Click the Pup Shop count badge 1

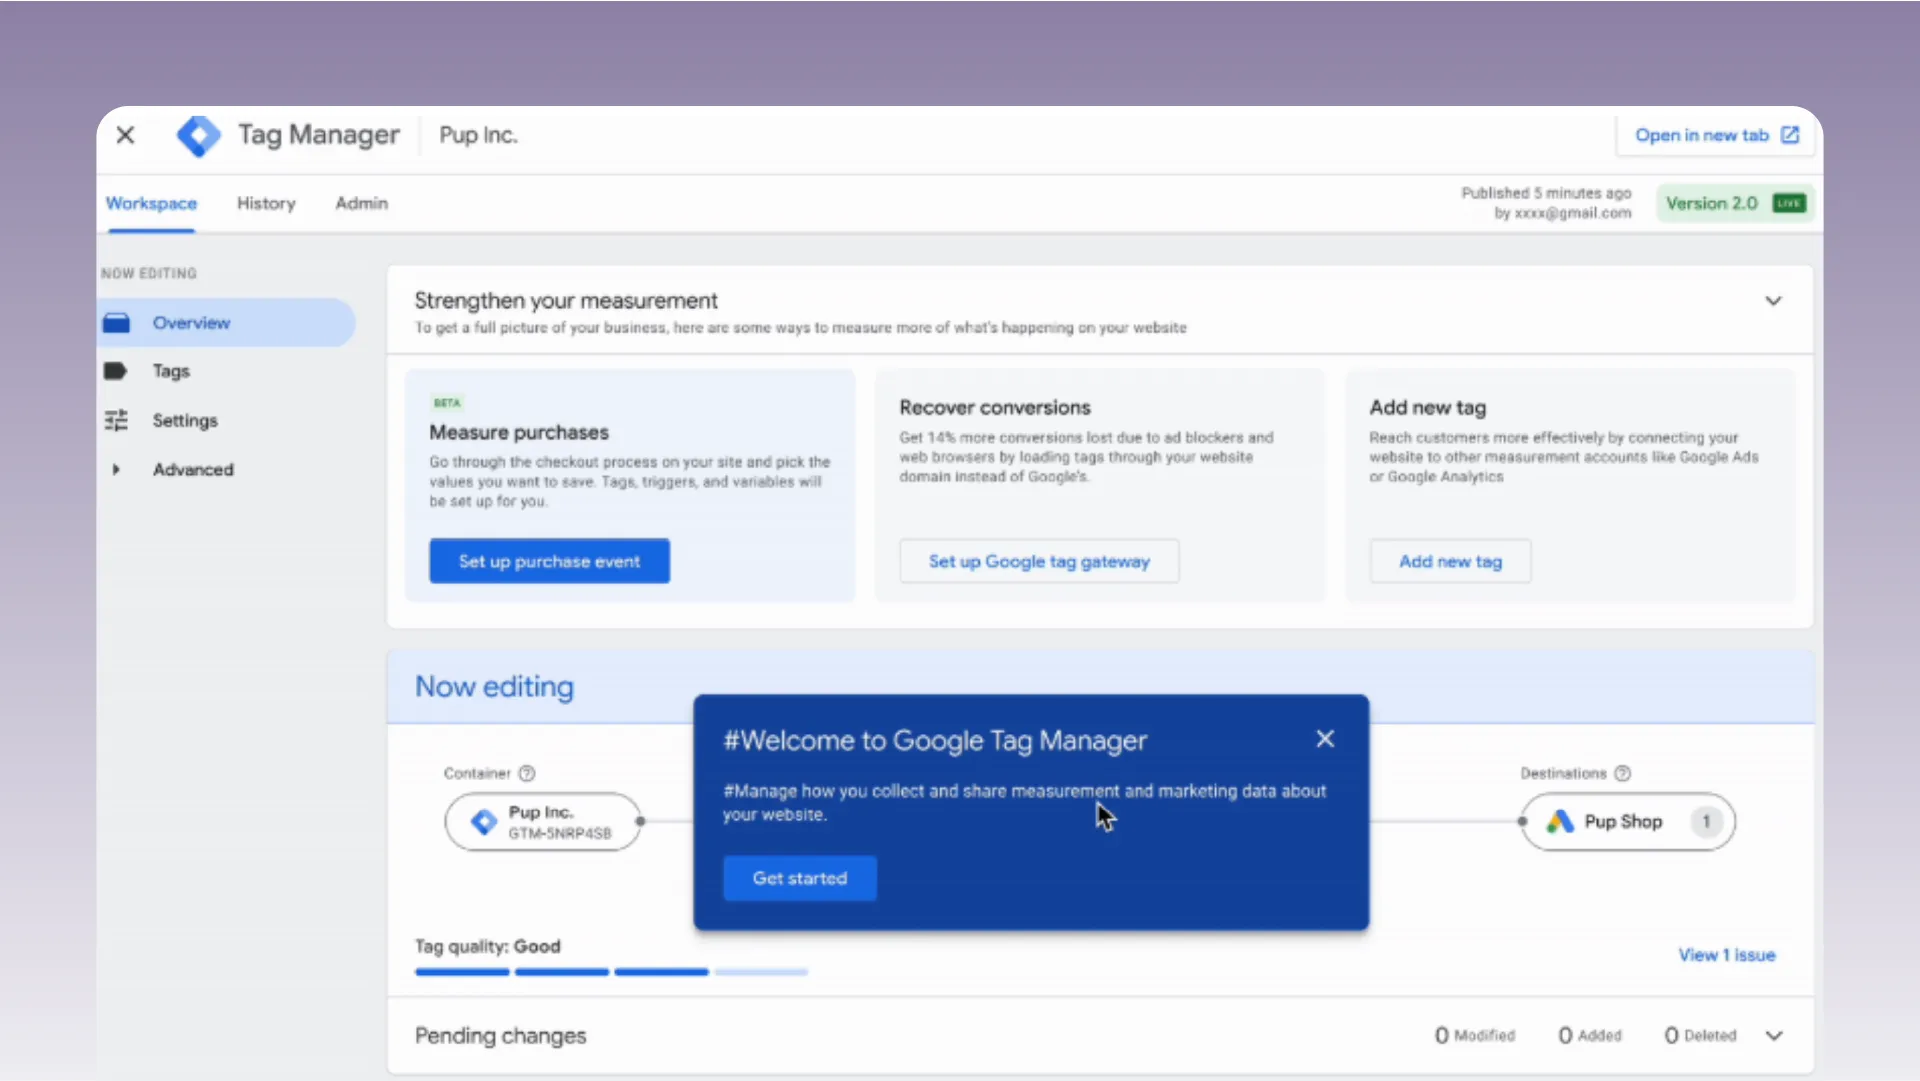point(1706,822)
